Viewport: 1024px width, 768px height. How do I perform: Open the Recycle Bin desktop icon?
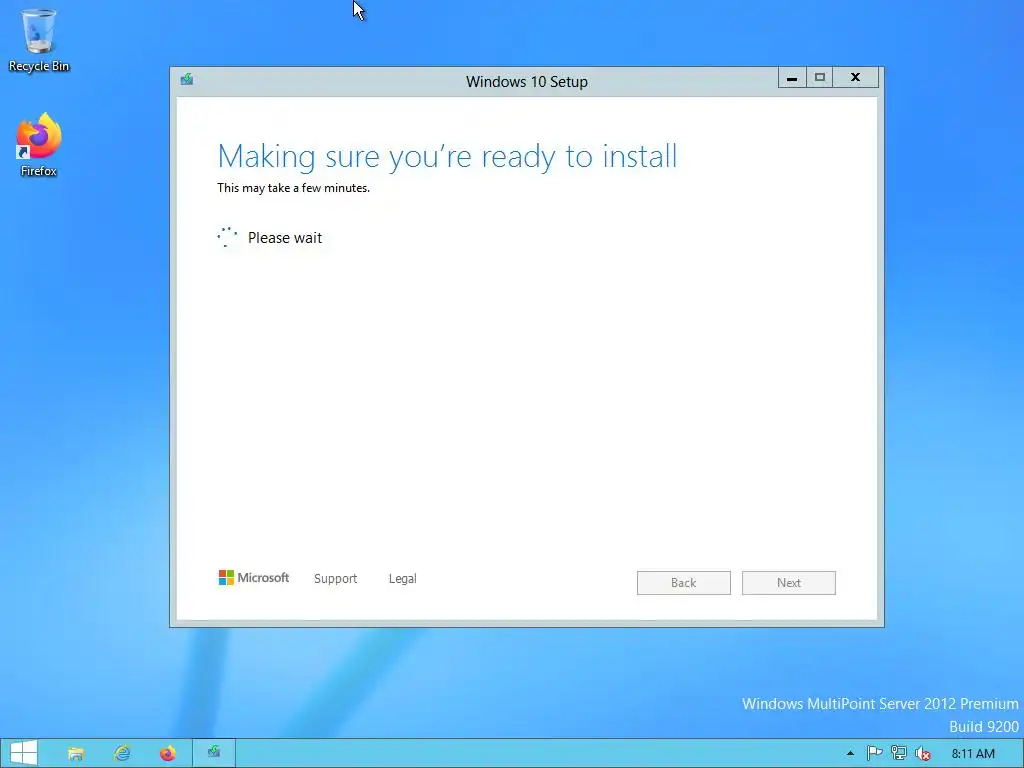click(x=39, y=40)
